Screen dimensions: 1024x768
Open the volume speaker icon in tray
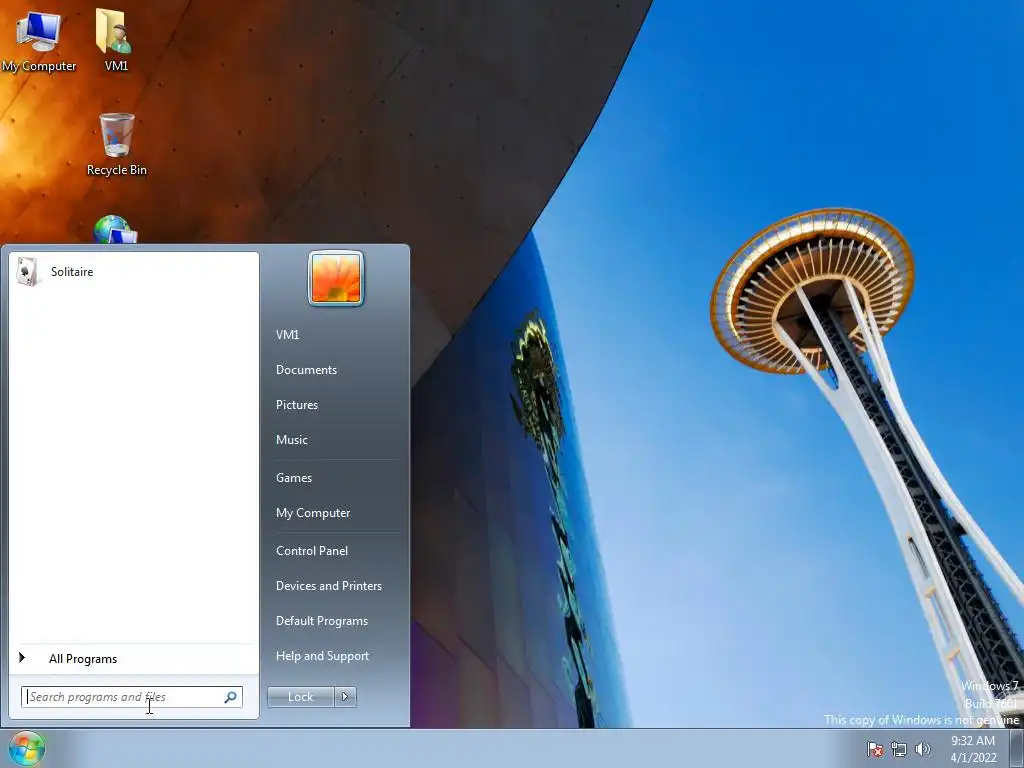coord(922,749)
